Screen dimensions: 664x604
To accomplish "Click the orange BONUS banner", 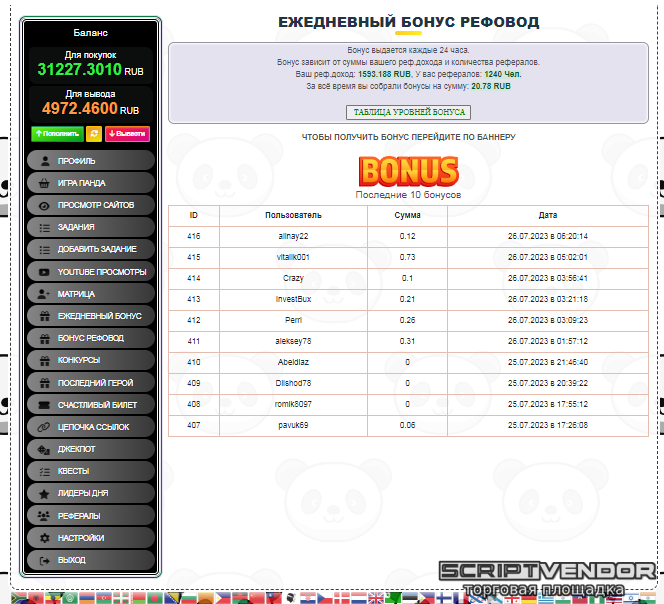I will (x=408, y=171).
